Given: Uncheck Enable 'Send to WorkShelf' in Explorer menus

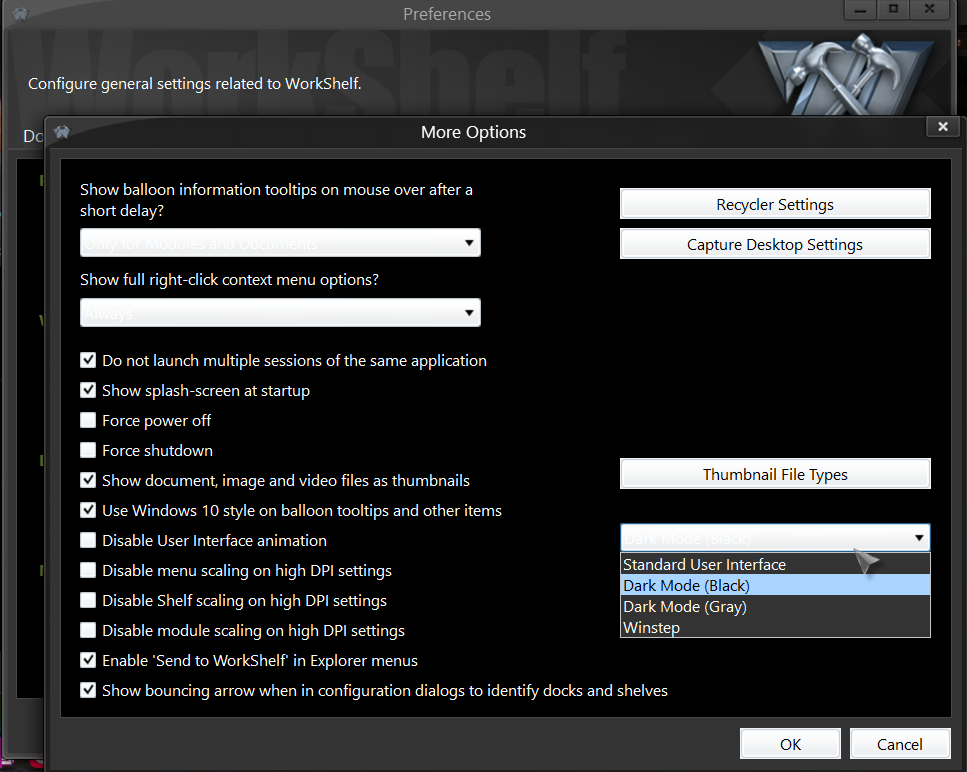Looking at the screenshot, I should (88, 660).
